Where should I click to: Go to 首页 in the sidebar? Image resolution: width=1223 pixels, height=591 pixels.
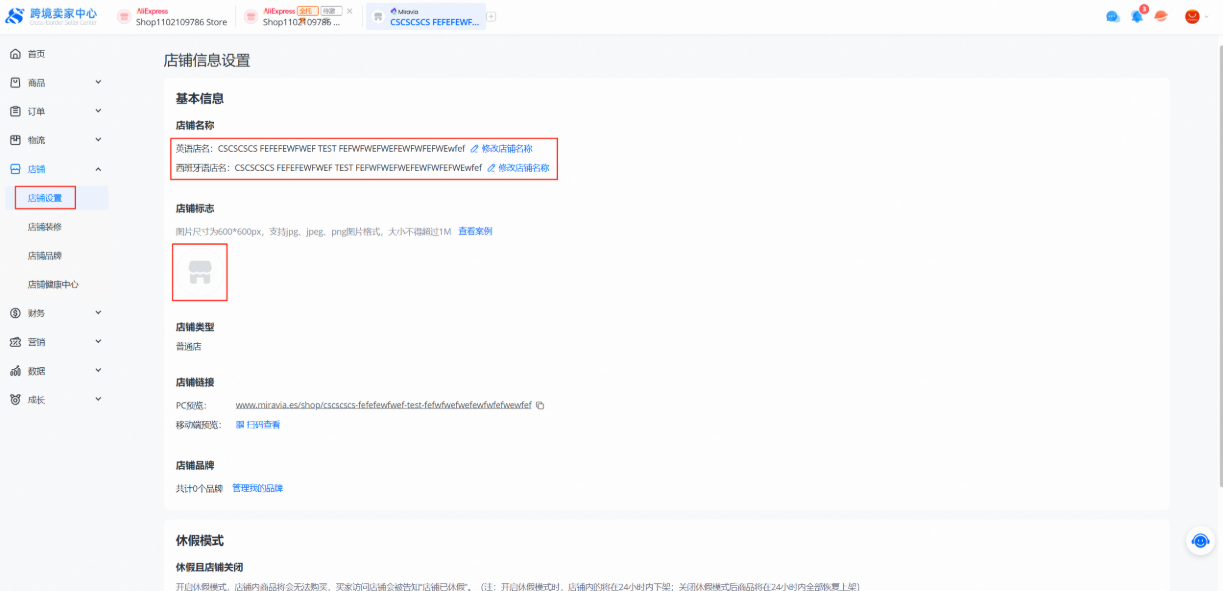[x=36, y=54]
